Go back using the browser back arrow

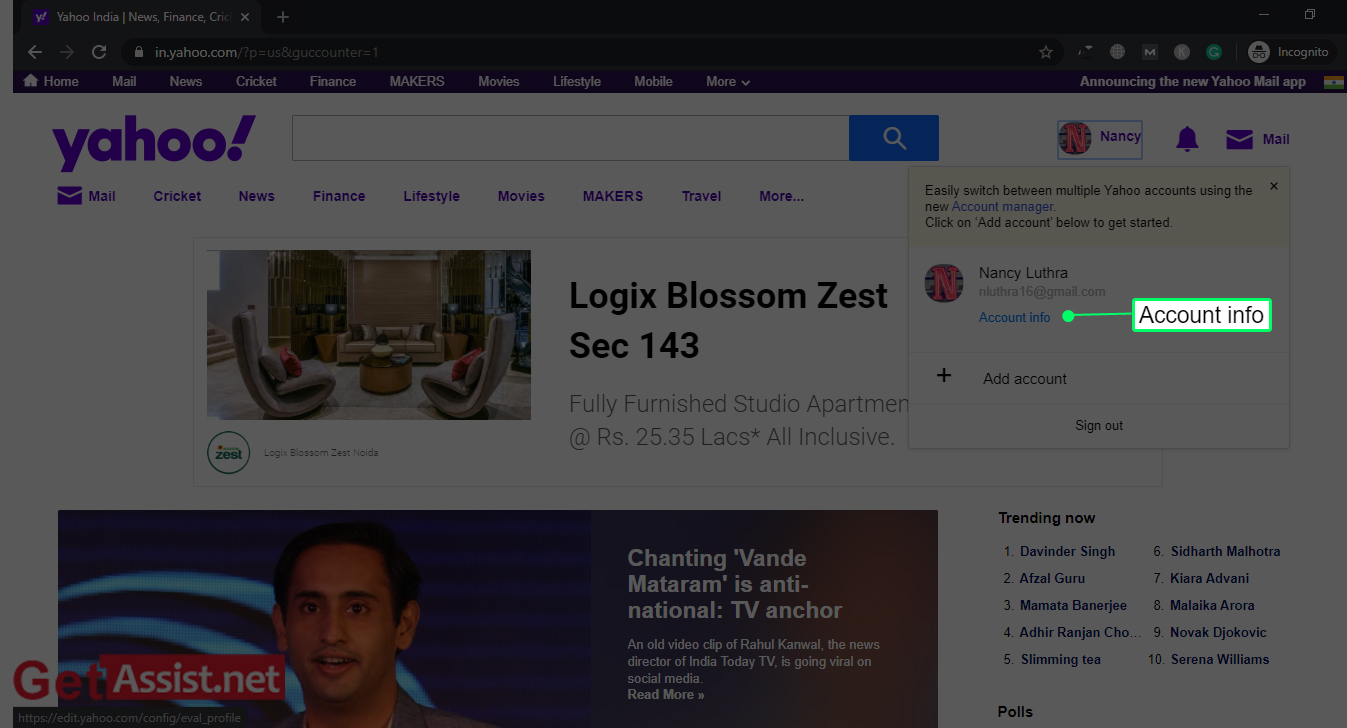[x=35, y=52]
